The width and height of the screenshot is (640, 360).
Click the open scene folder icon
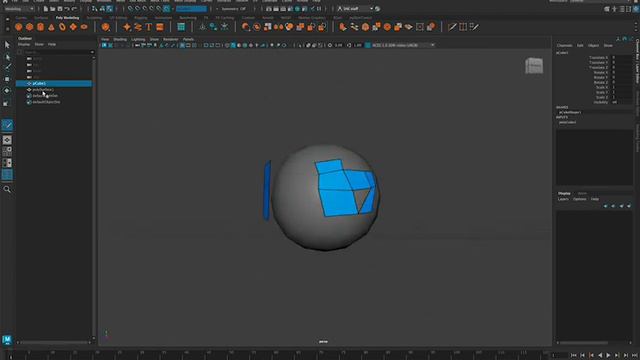coord(53,9)
